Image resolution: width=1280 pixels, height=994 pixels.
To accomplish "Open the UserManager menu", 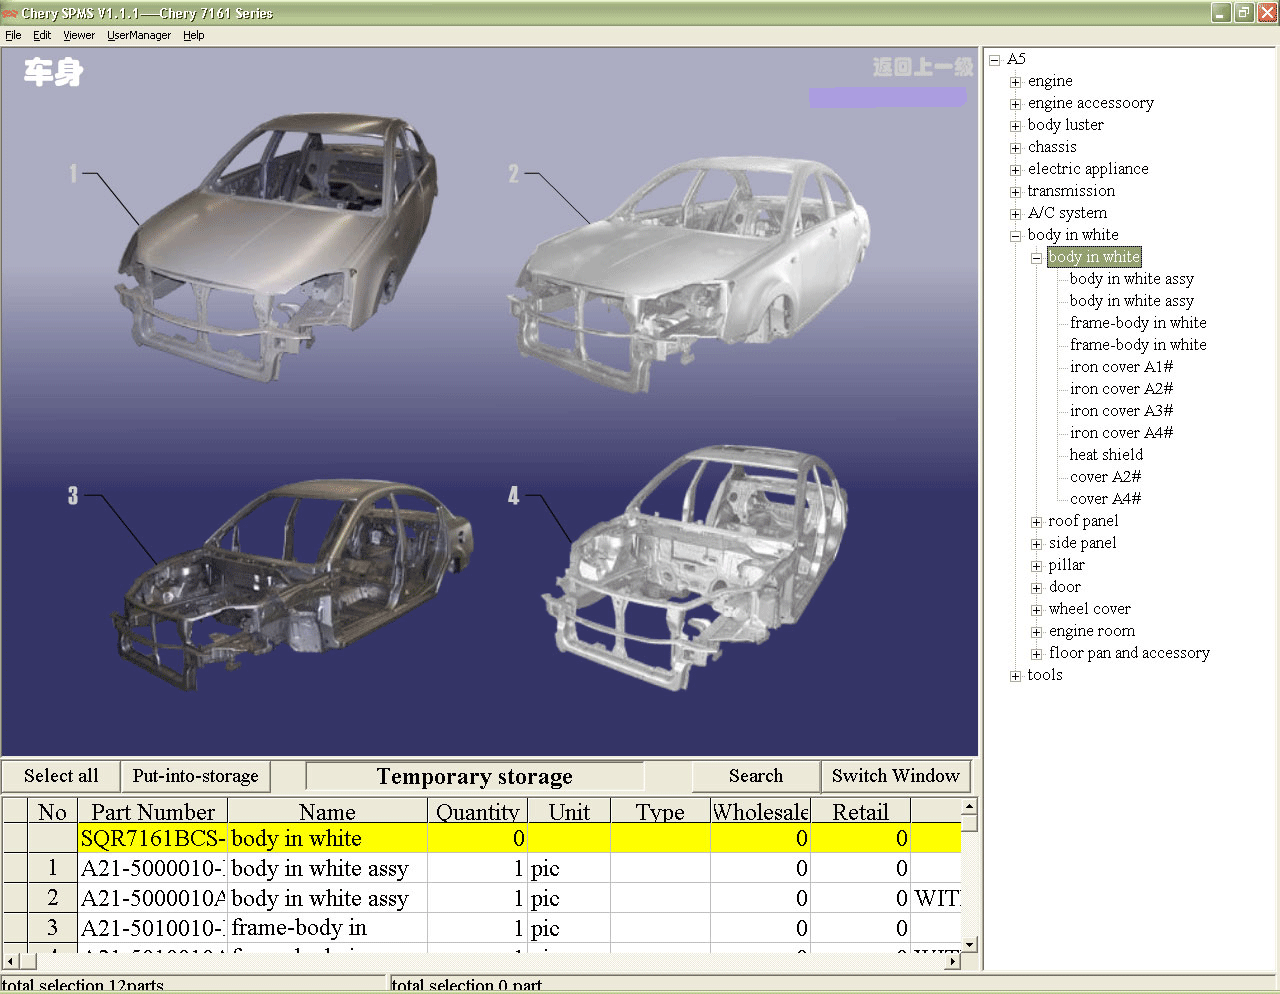I will (x=139, y=35).
